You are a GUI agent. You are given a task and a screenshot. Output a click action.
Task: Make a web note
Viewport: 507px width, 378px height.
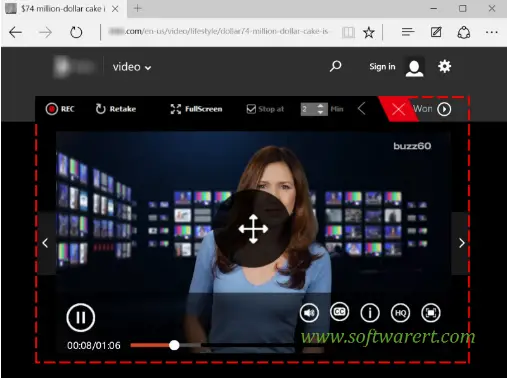pyautogui.click(x=436, y=32)
